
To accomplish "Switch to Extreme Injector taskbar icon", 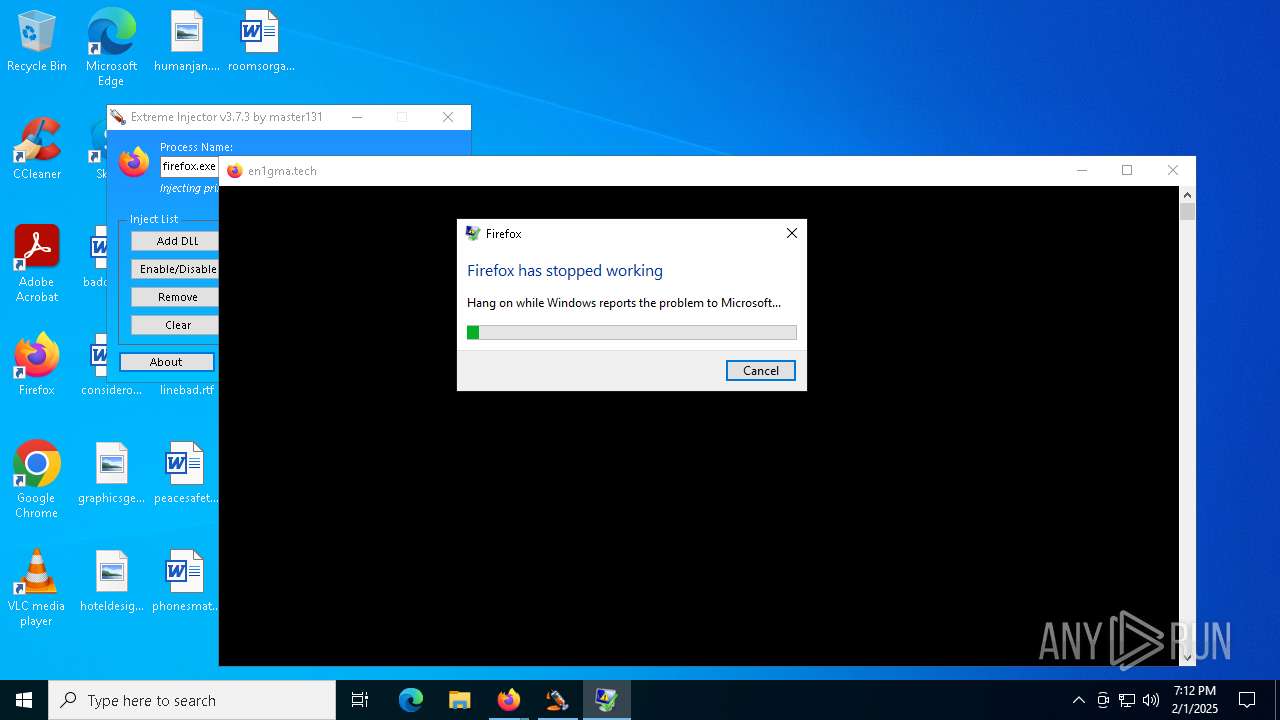I will [557, 700].
